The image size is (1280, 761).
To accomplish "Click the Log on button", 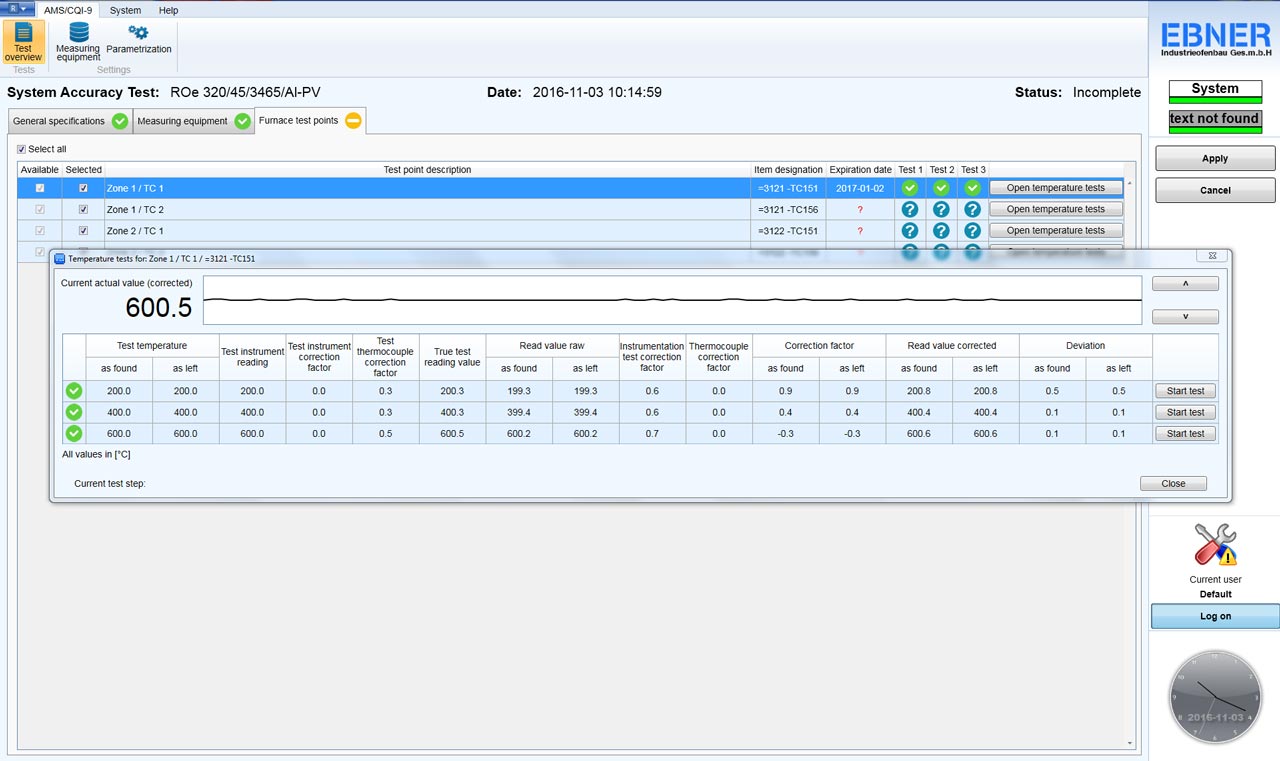I will coord(1215,616).
